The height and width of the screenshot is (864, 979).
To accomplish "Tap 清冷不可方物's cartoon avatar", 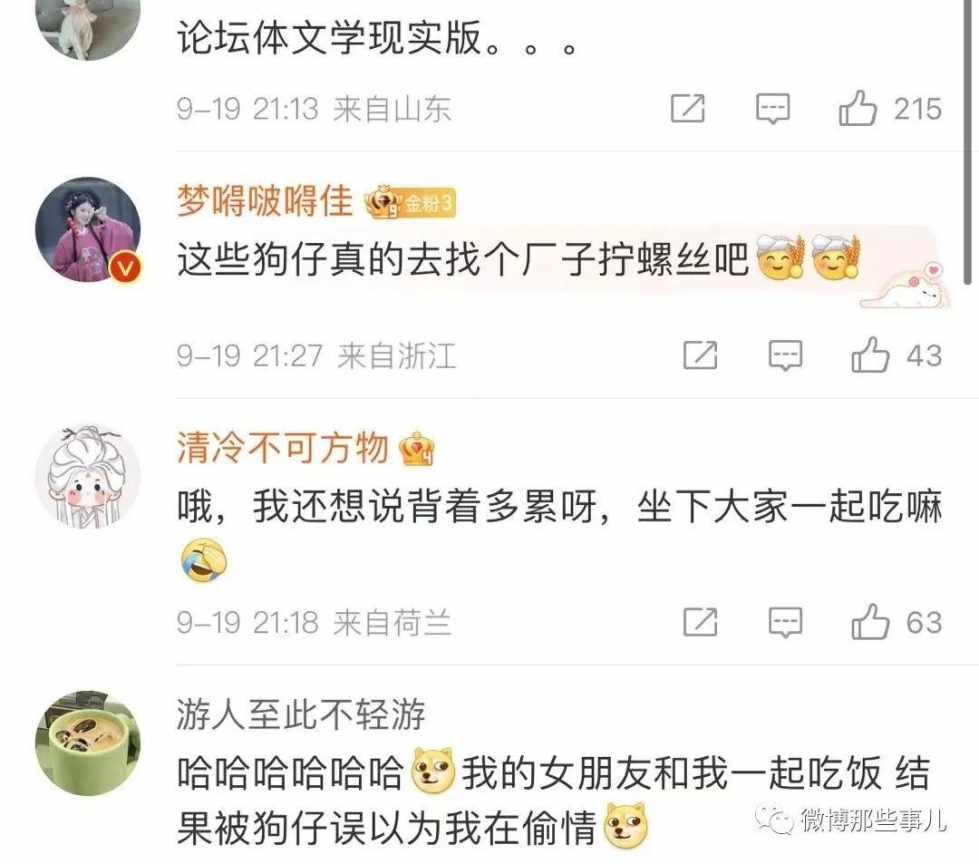I will pos(88,478).
